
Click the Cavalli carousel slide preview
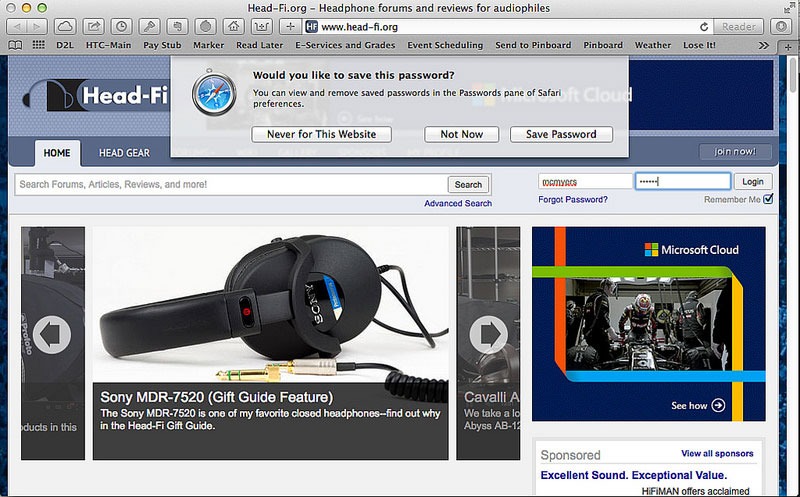coord(488,343)
